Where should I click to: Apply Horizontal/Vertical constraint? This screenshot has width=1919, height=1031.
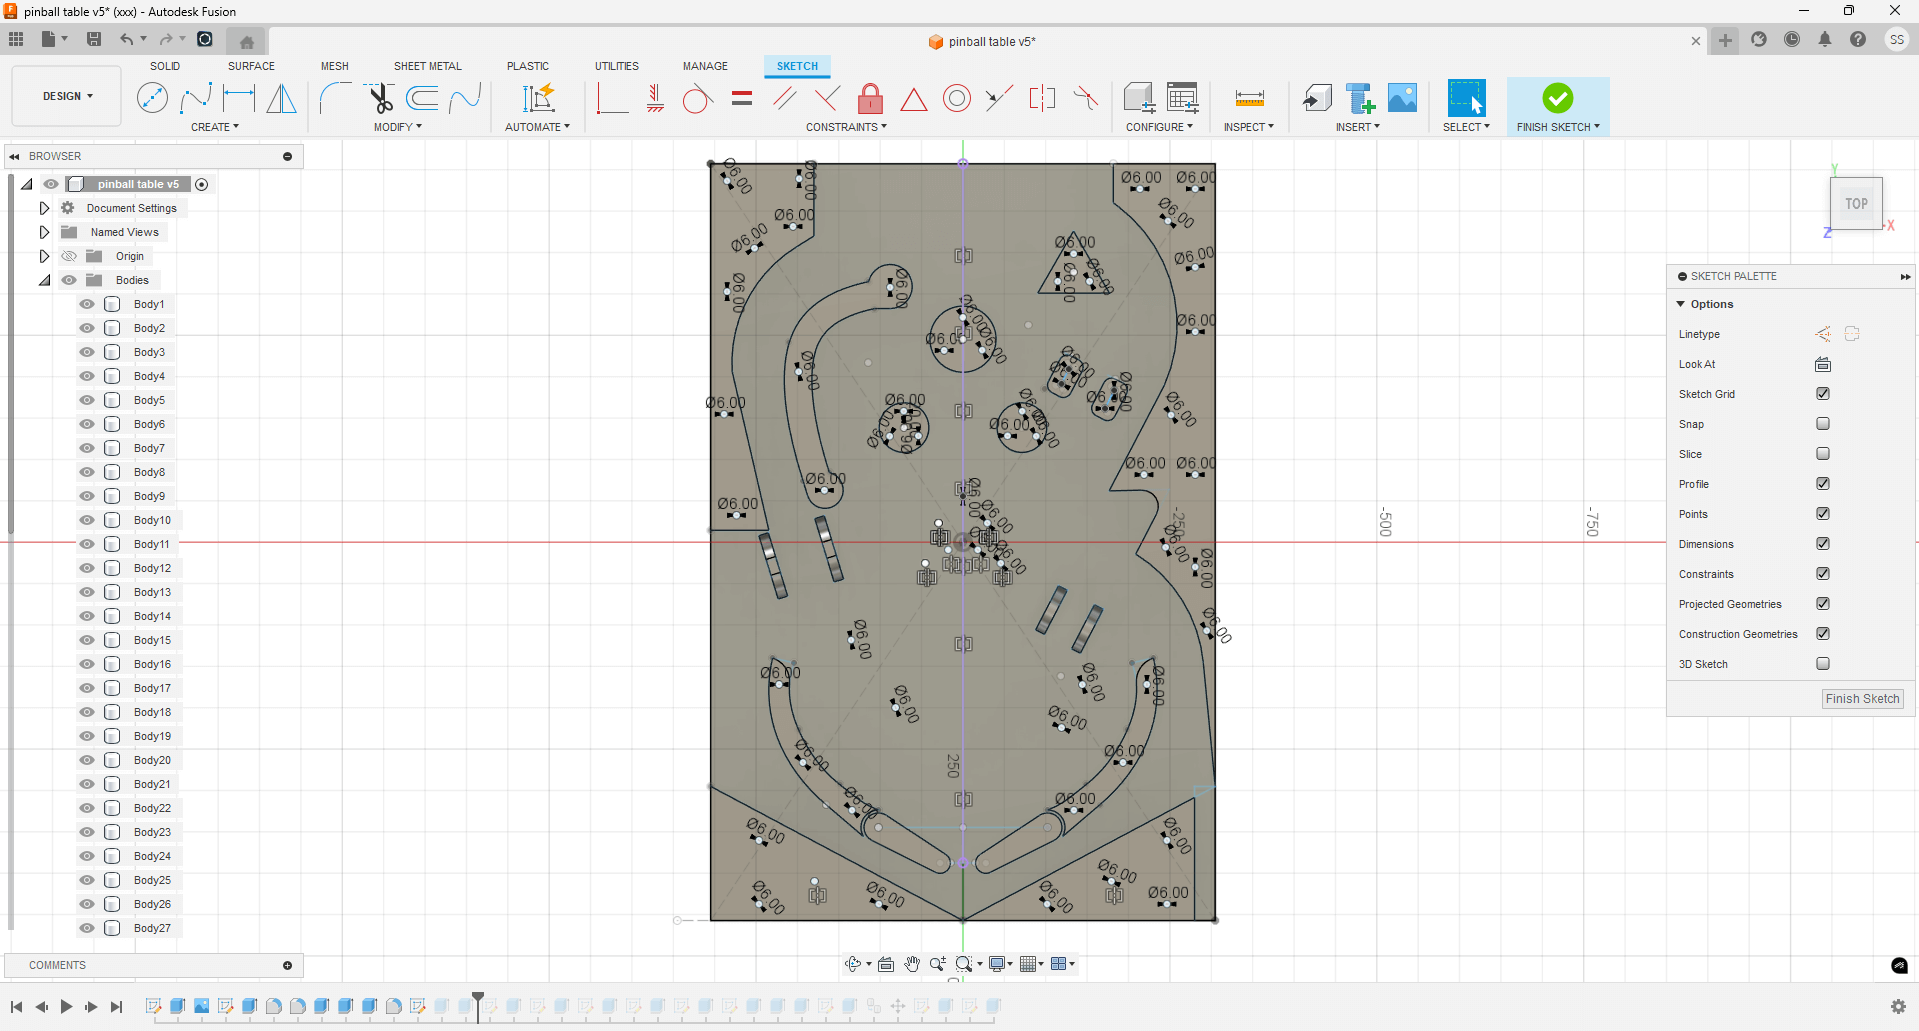[x=612, y=98]
